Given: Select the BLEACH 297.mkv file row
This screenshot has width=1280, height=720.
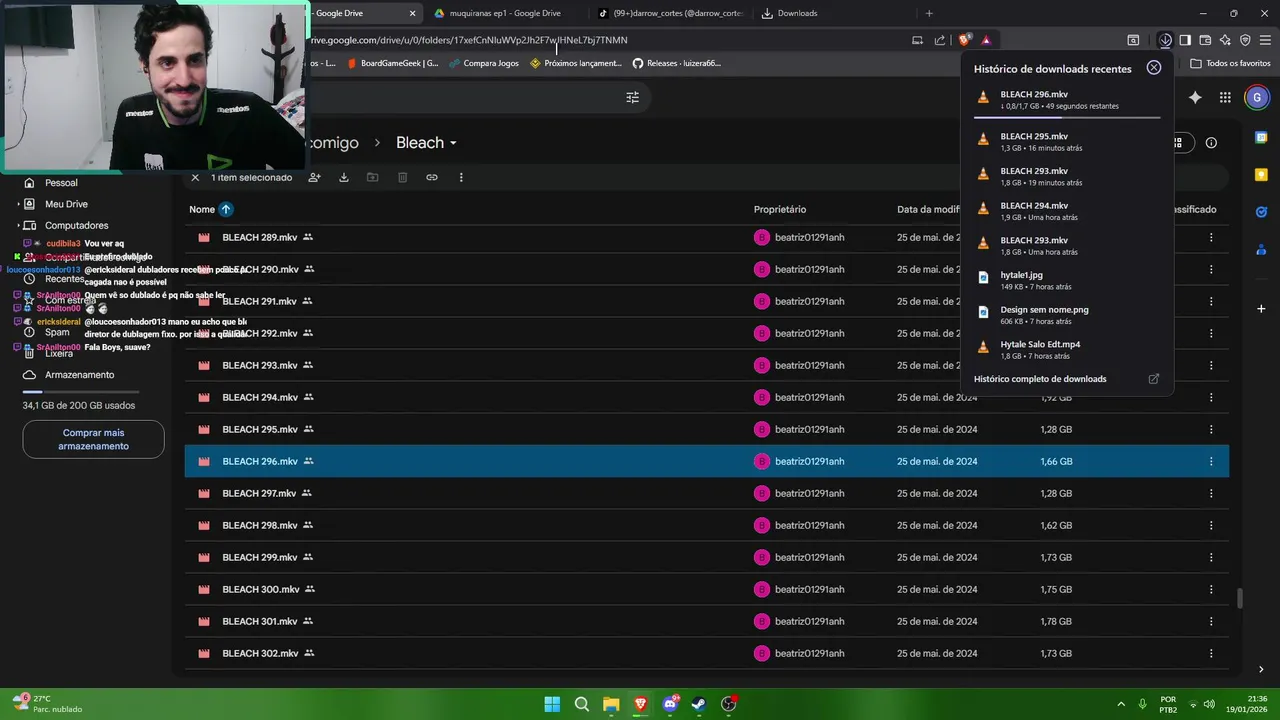Looking at the screenshot, I should tap(706, 493).
